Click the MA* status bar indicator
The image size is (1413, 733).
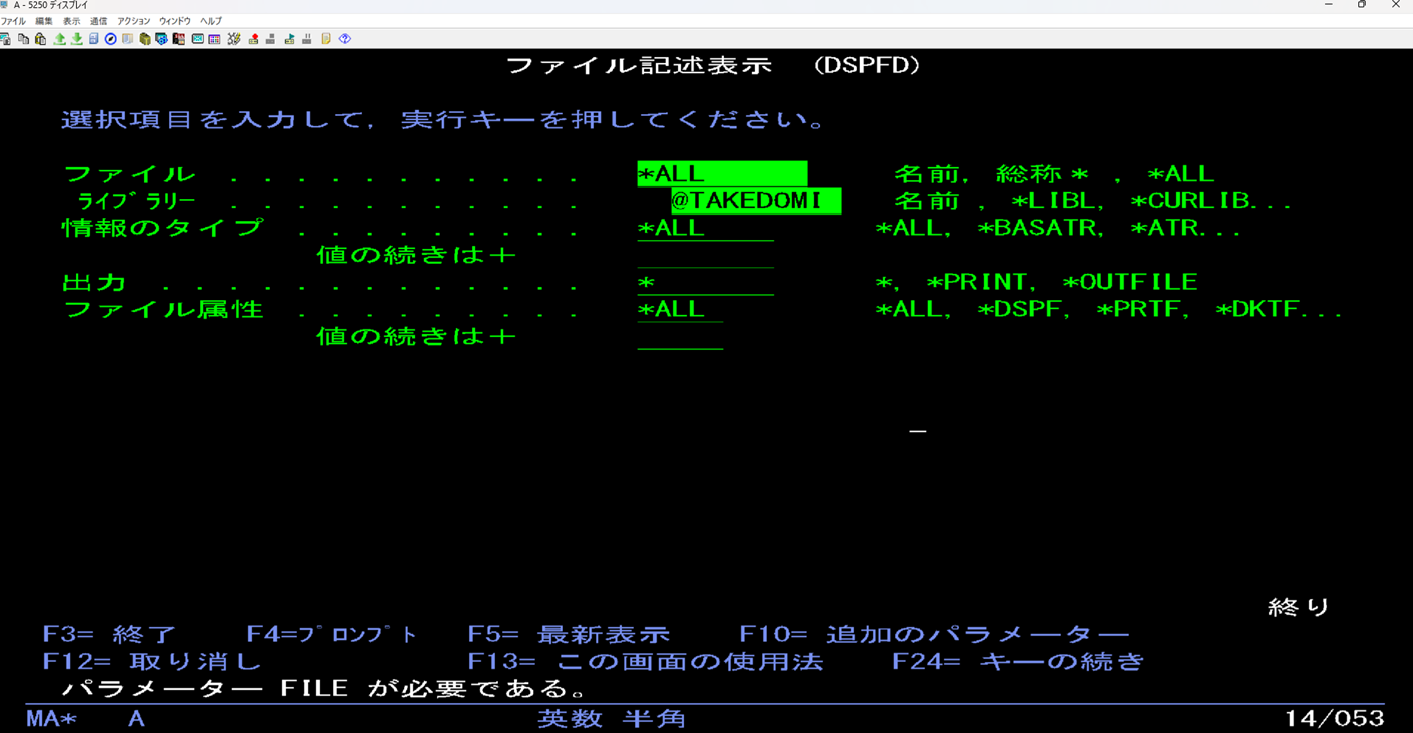click(51, 718)
